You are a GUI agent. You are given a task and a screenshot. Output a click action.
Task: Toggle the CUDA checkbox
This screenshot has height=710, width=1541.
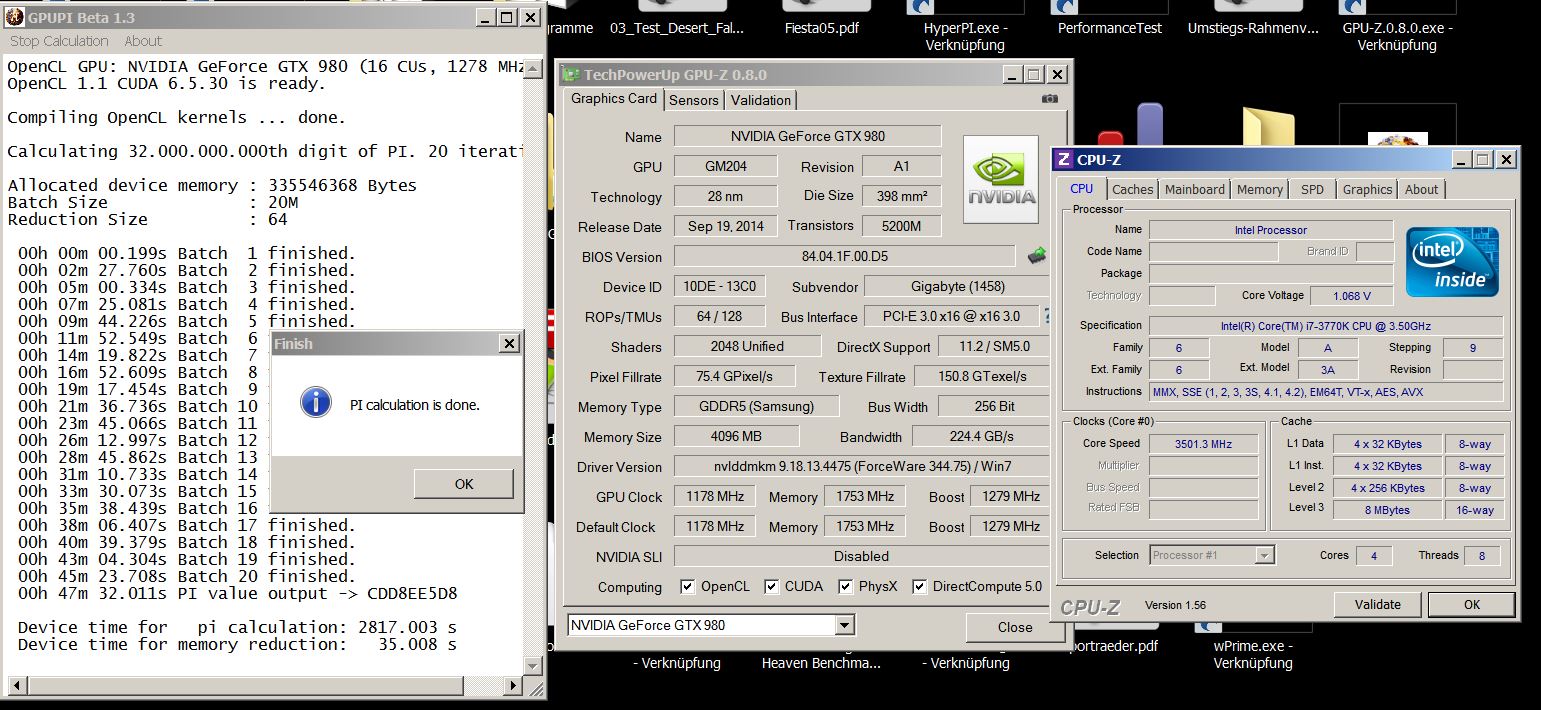coord(771,587)
